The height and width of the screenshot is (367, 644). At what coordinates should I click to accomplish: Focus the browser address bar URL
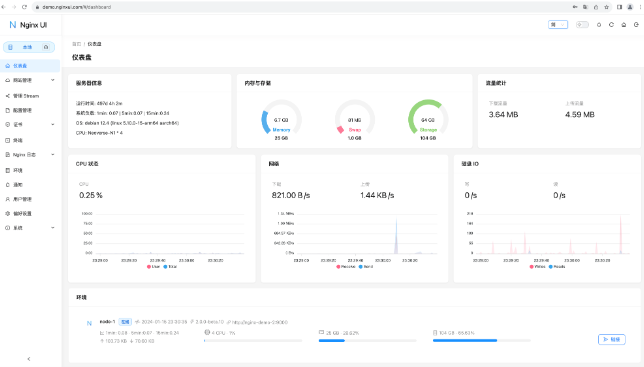pyautogui.click(x=76, y=7)
